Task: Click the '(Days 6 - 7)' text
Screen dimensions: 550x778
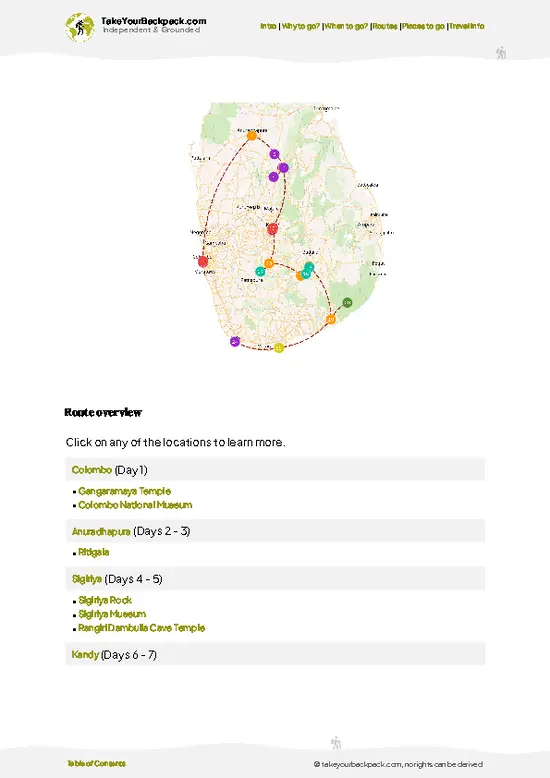Action: 129,655
